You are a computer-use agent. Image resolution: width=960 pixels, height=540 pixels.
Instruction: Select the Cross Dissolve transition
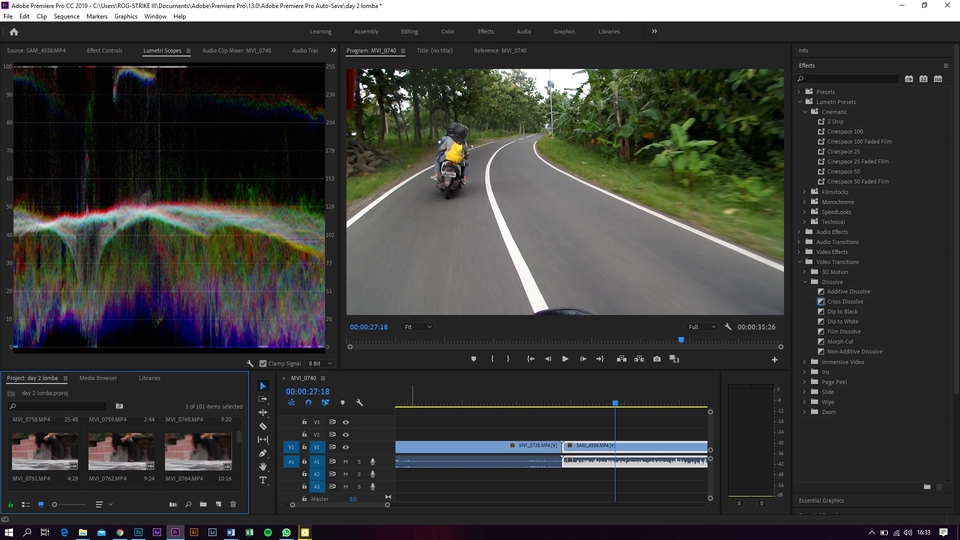[845, 302]
